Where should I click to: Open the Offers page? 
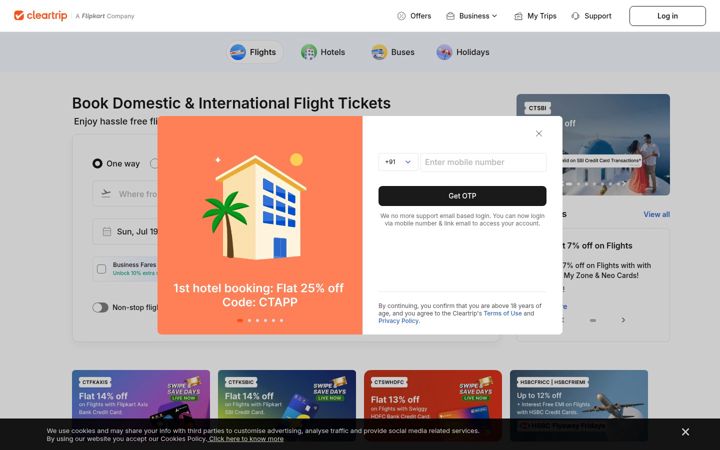[x=414, y=16]
